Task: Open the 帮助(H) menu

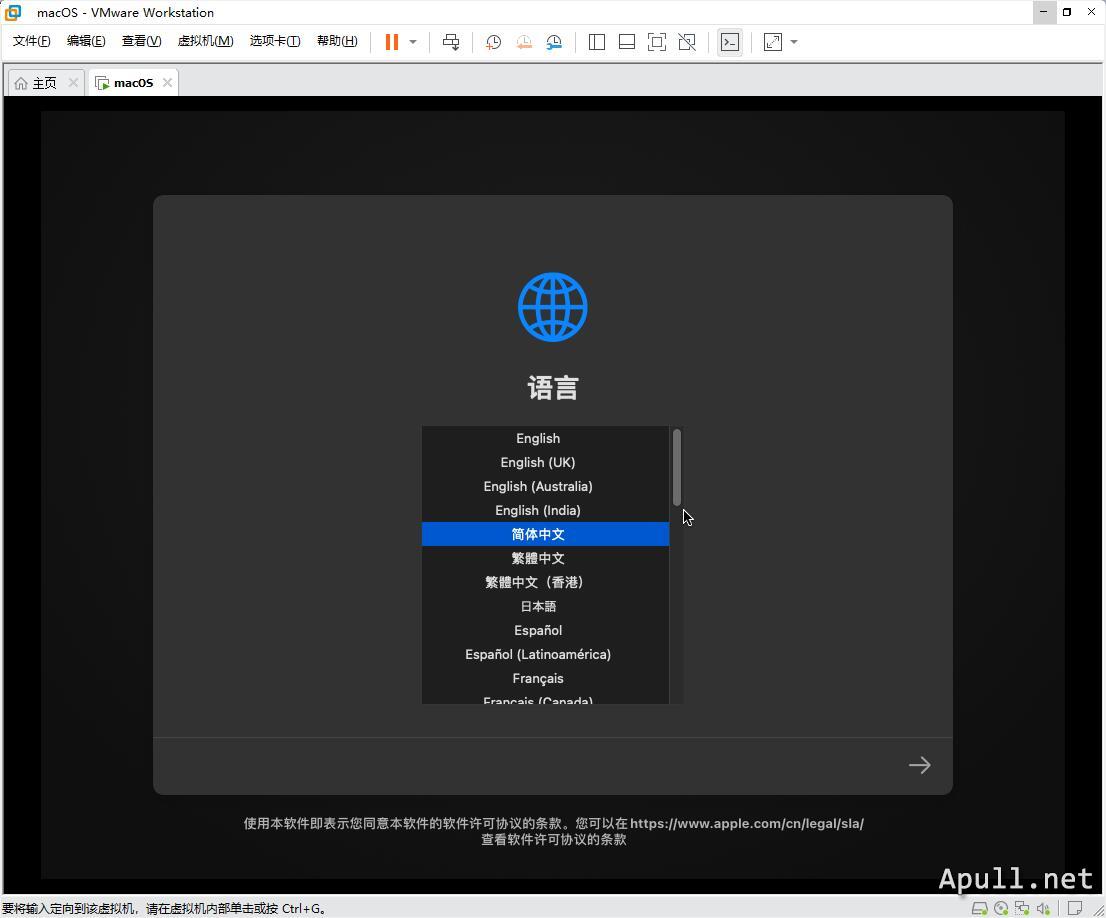Action: click(x=337, y=41)
